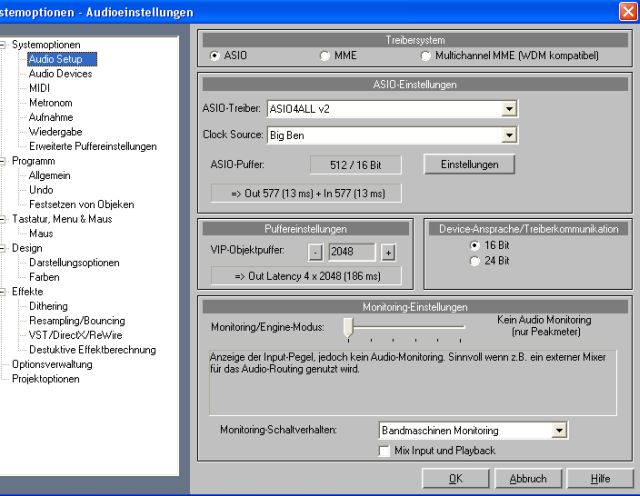640x496 pixels.
Task: Open the Metronom settings page
Action: coord(51,103)
